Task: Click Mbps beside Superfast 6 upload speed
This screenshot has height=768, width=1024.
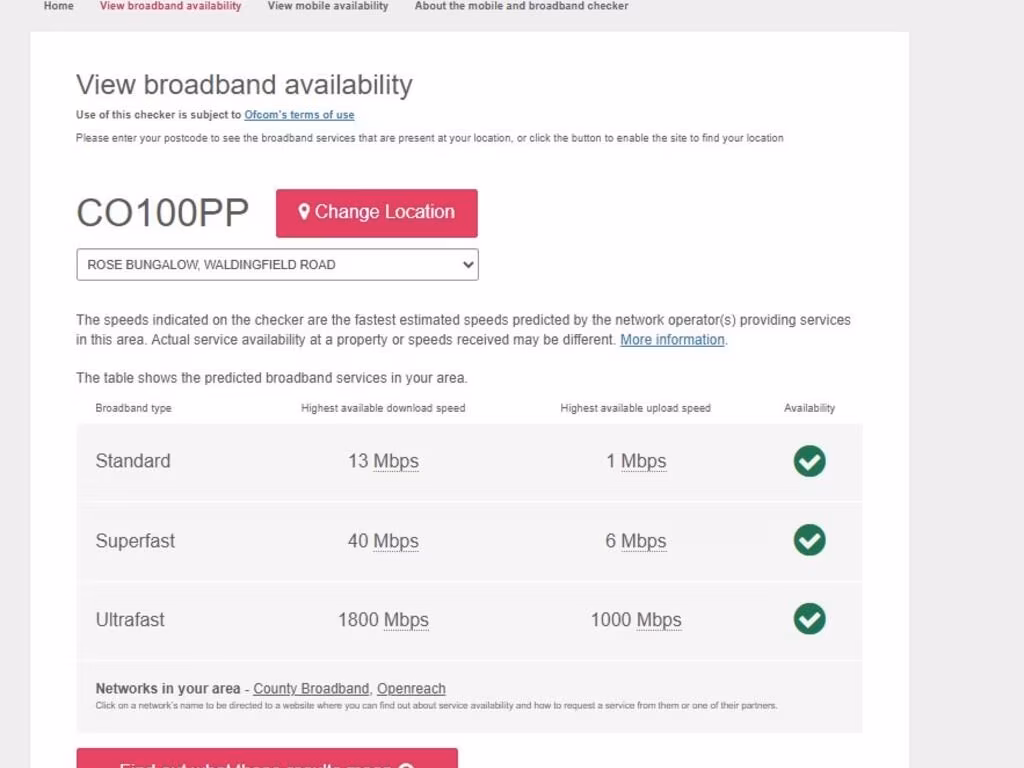Action: 643,541
